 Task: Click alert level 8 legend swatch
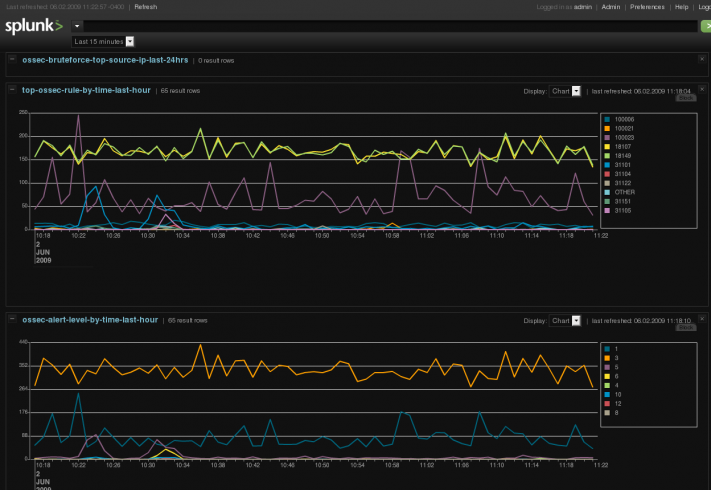pyautogui.click(x=607, y=412)
